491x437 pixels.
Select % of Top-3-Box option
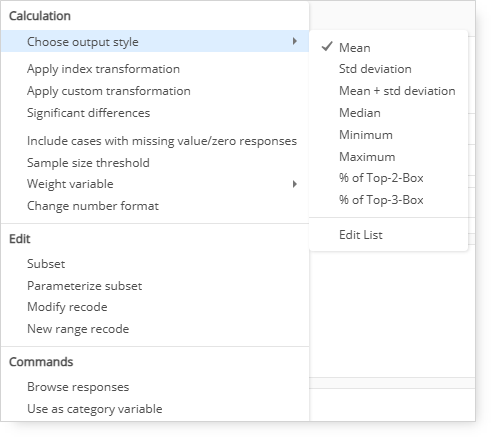point(381,200)
